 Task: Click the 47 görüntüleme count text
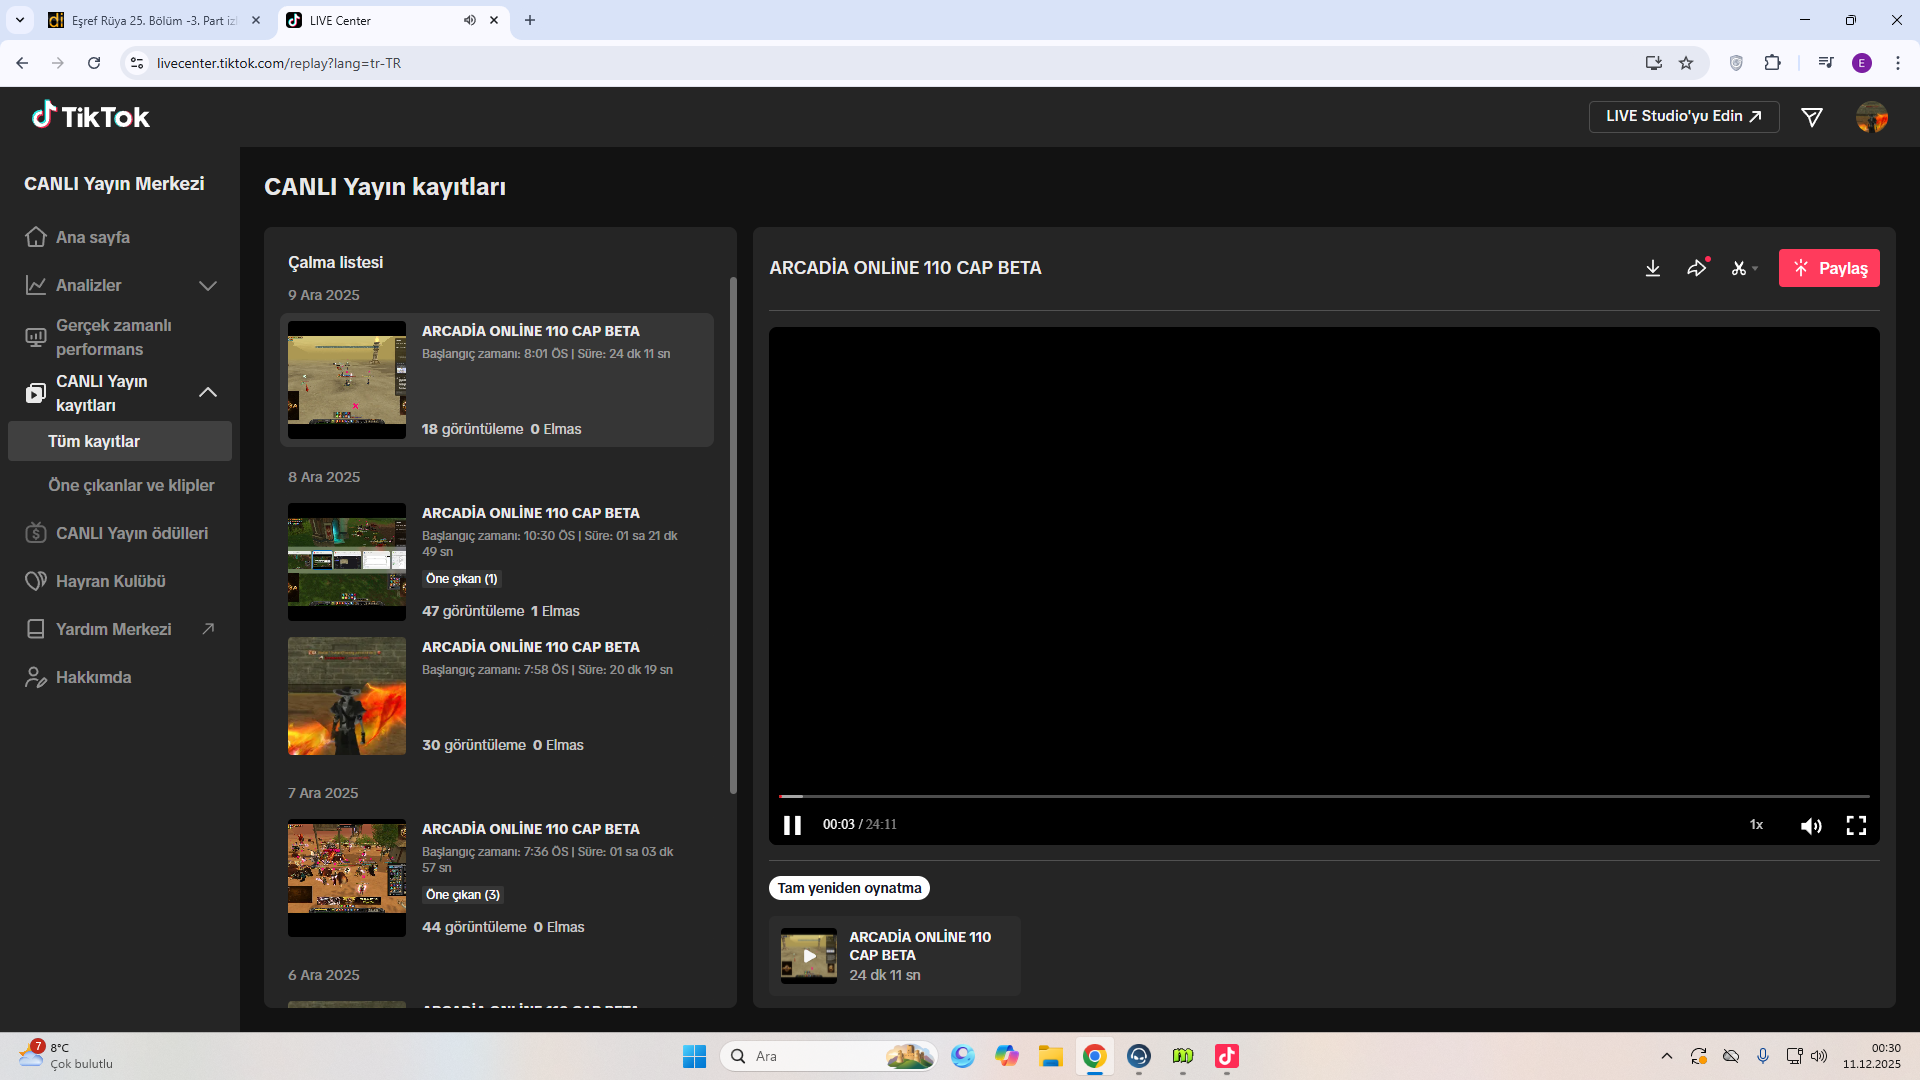(x=473, y=611)
